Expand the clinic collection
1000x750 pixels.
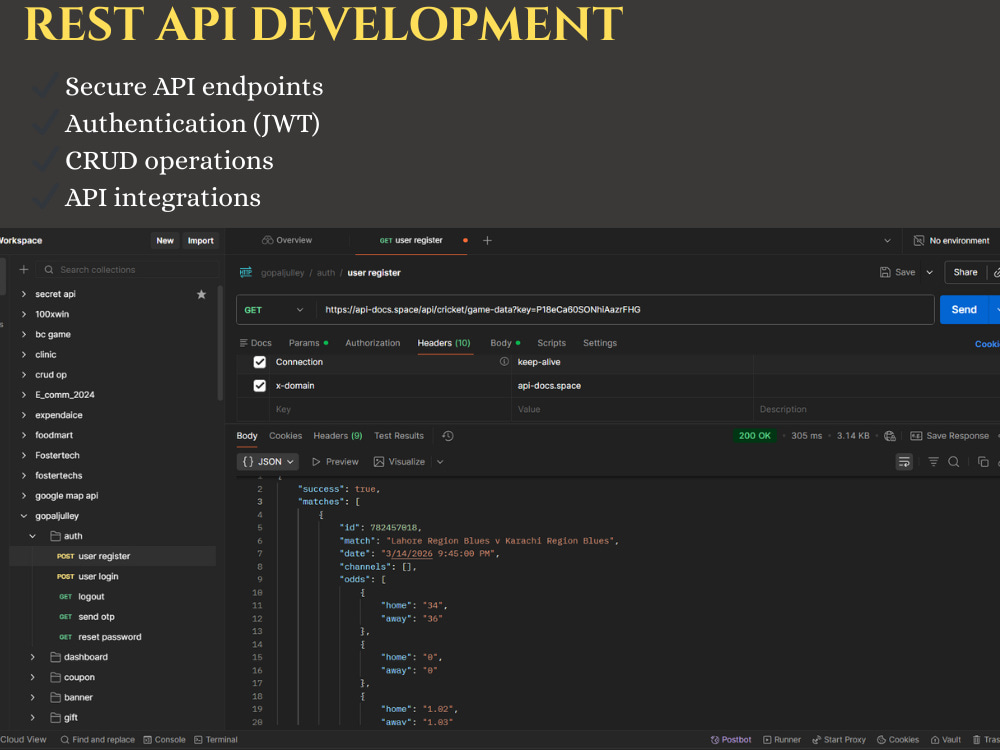point(24,355)
